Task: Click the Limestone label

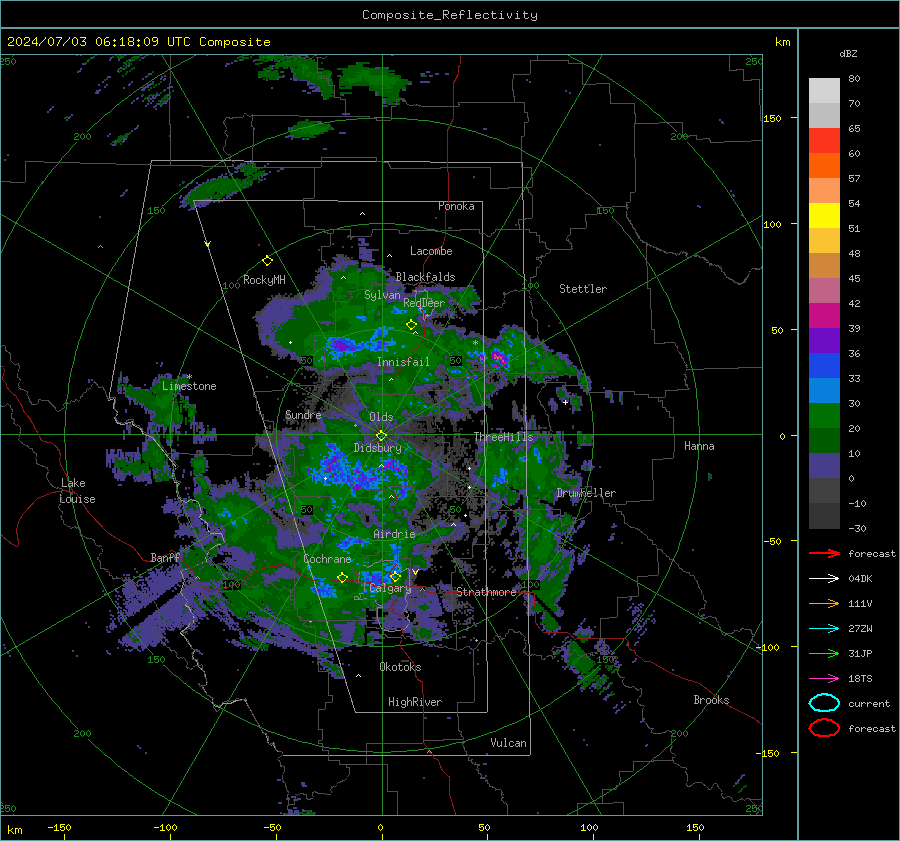Action: 189,386
